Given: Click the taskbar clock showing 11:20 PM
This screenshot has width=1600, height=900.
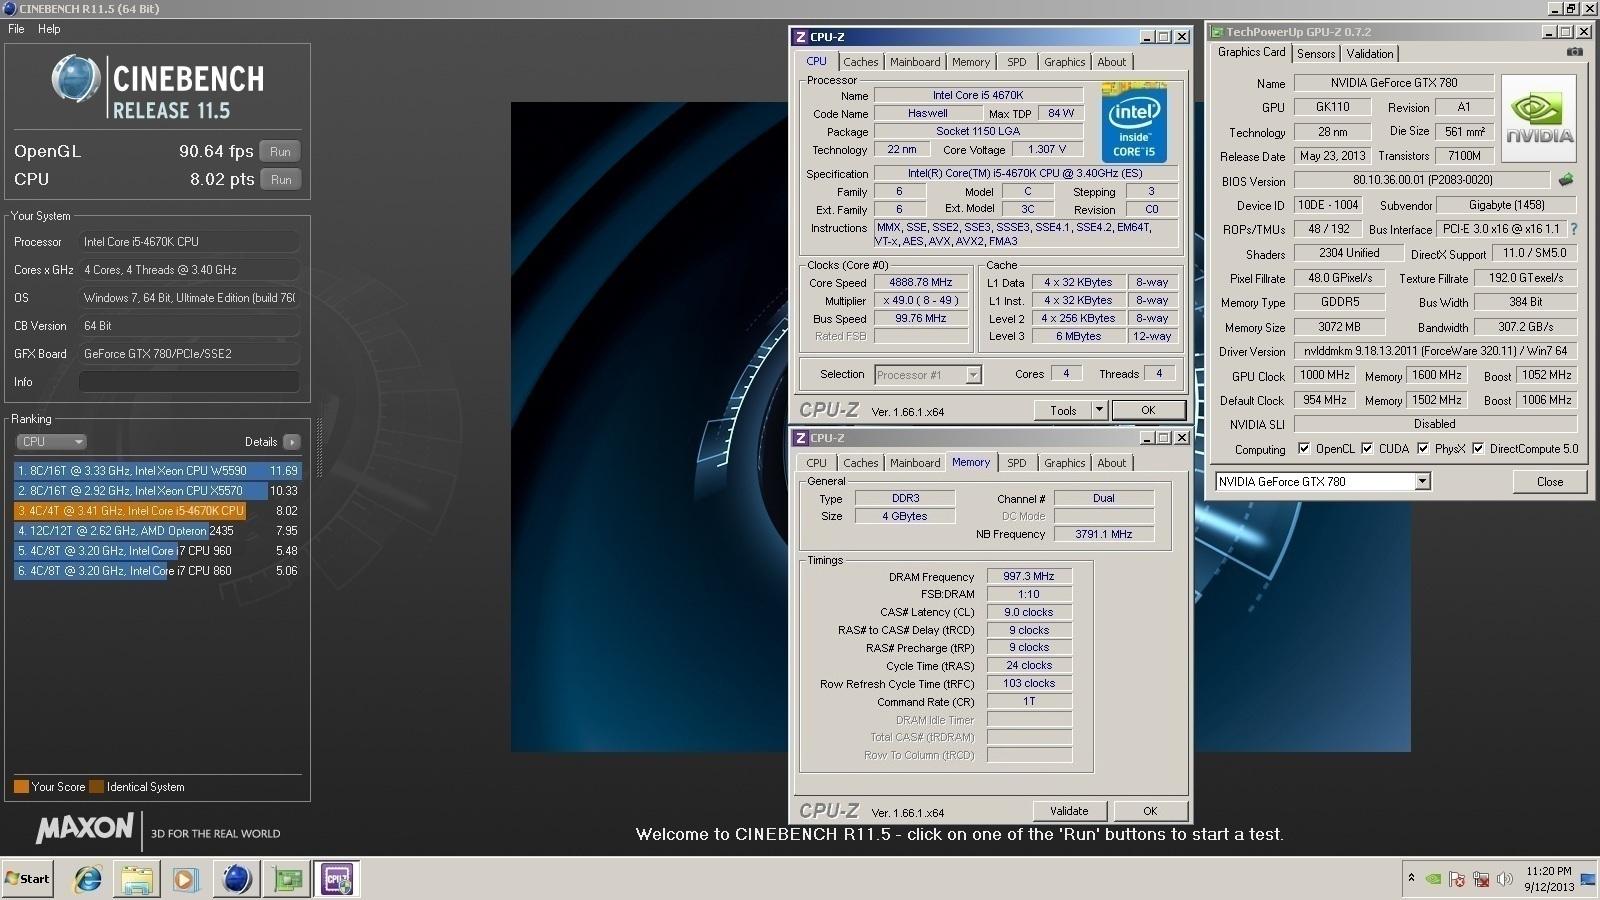Looking at the screenshot, I should click(1548, 879).
